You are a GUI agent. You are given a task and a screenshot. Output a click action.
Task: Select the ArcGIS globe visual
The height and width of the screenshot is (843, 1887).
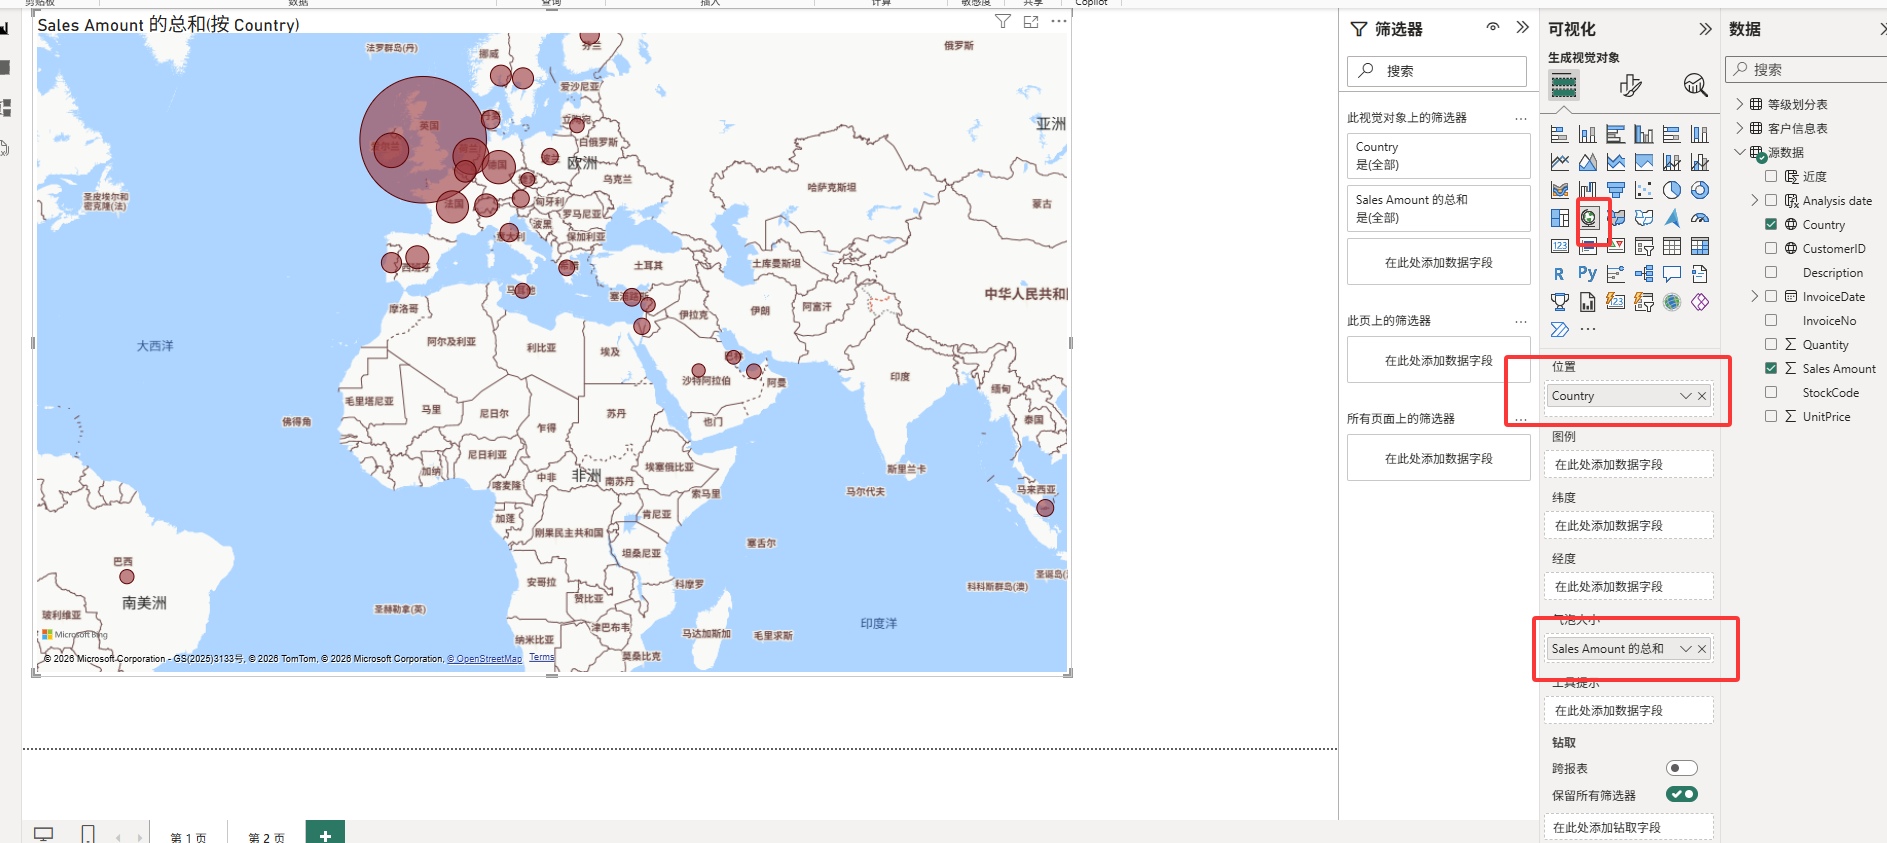[1671, 302]
